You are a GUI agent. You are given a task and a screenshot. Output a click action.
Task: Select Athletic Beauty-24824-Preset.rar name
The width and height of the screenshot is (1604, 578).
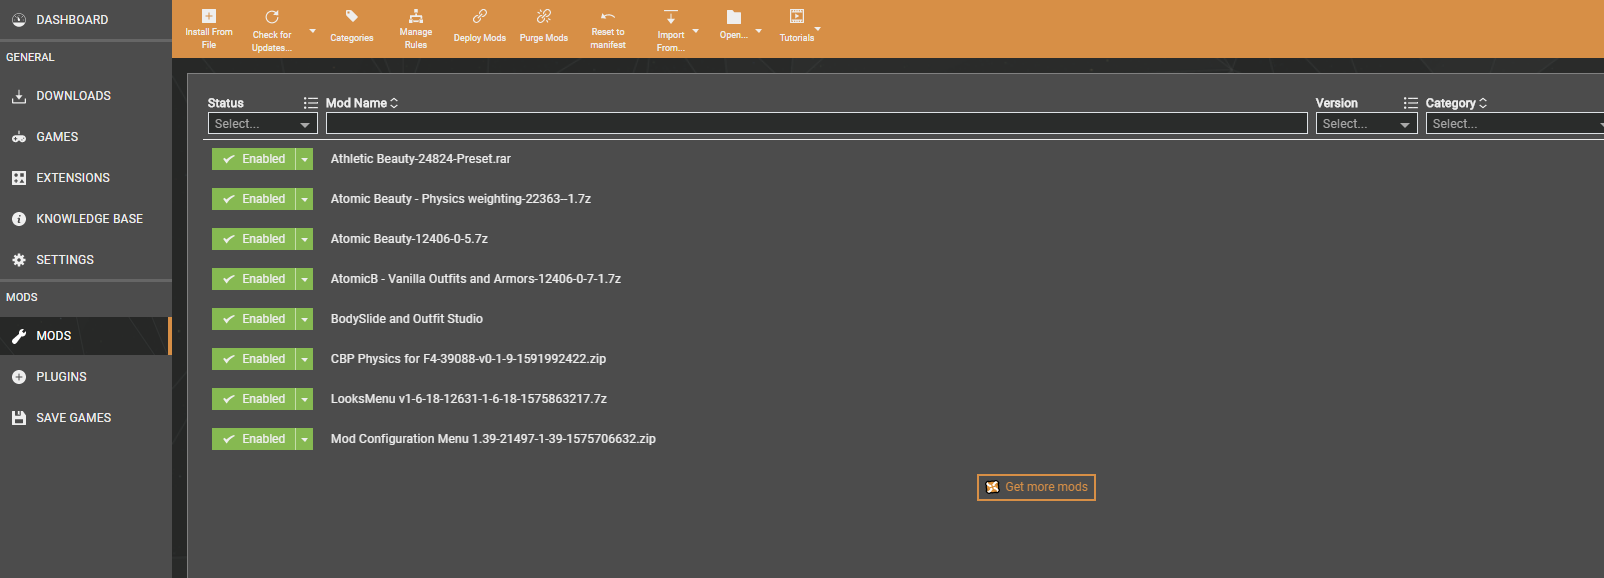point(421,159)
